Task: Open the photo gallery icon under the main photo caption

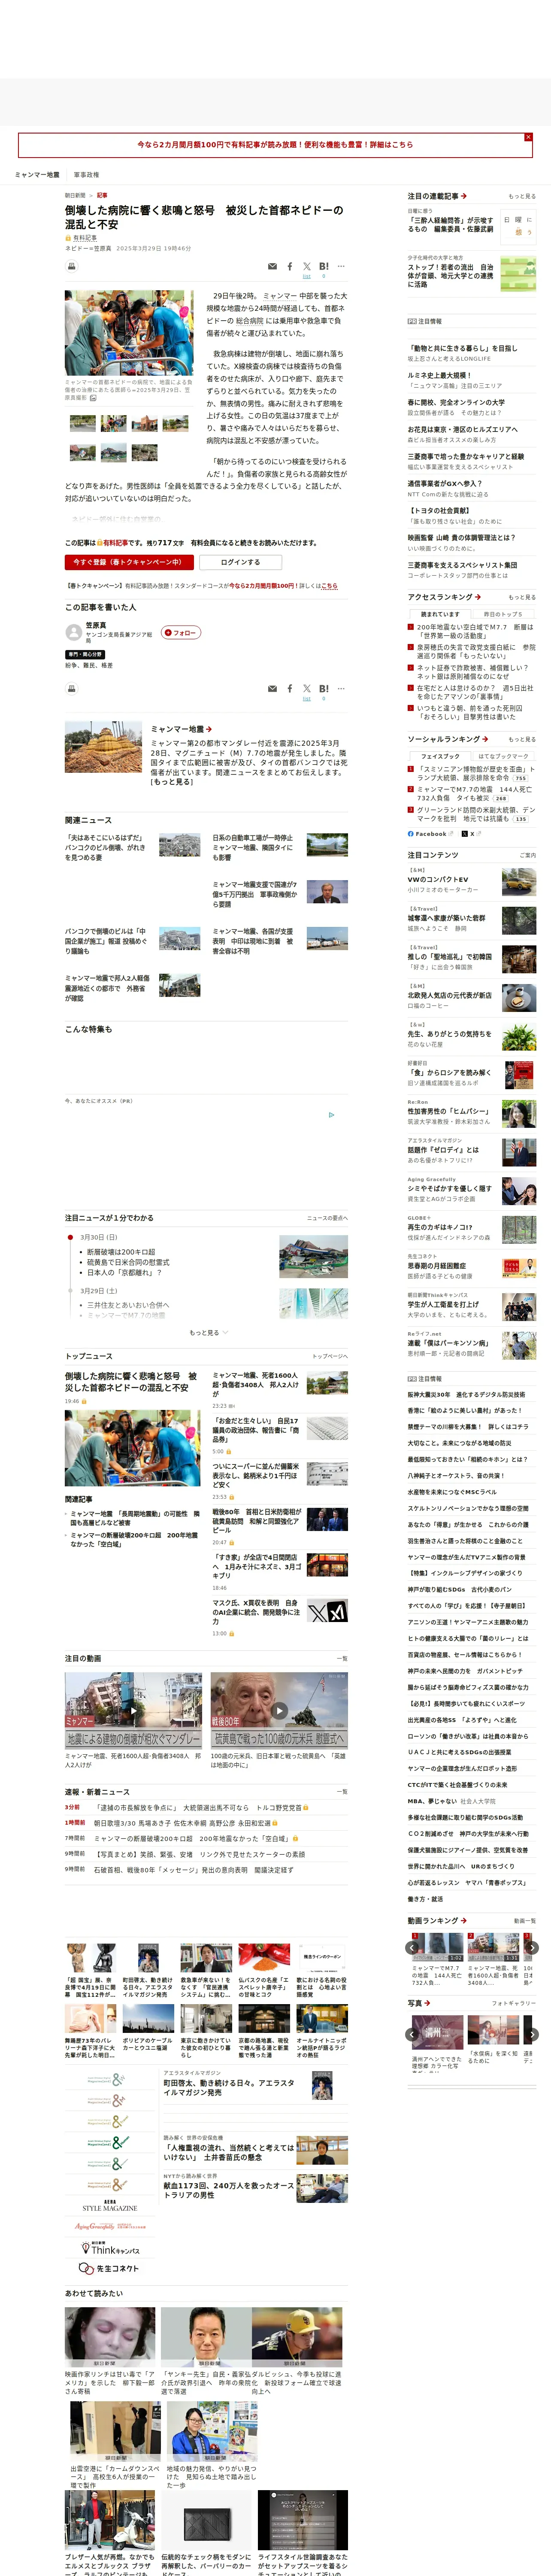Action: pyautogui.click(x=93, y=398)
